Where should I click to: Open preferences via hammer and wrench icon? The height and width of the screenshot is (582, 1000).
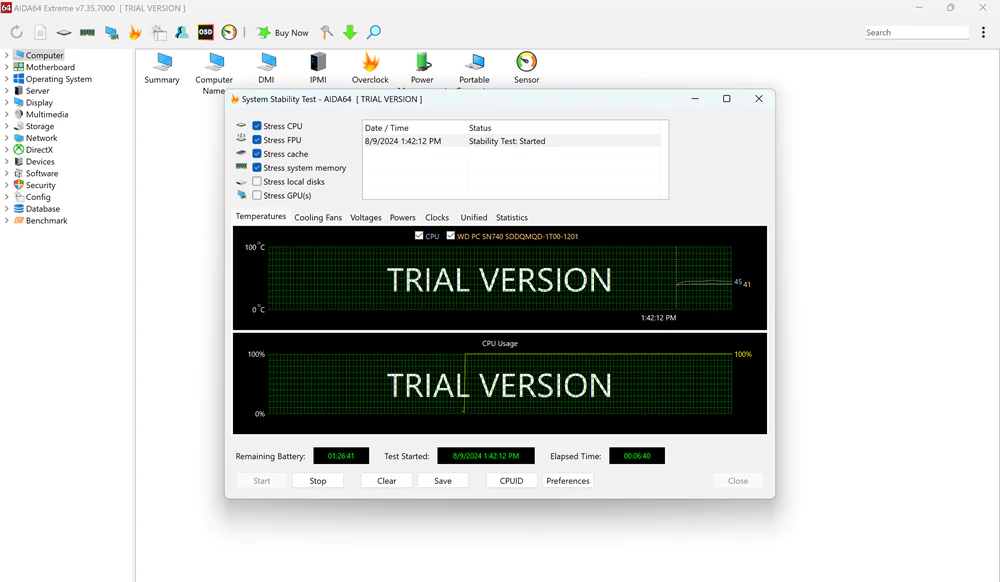pyautogui.click(x=327, y=32)
